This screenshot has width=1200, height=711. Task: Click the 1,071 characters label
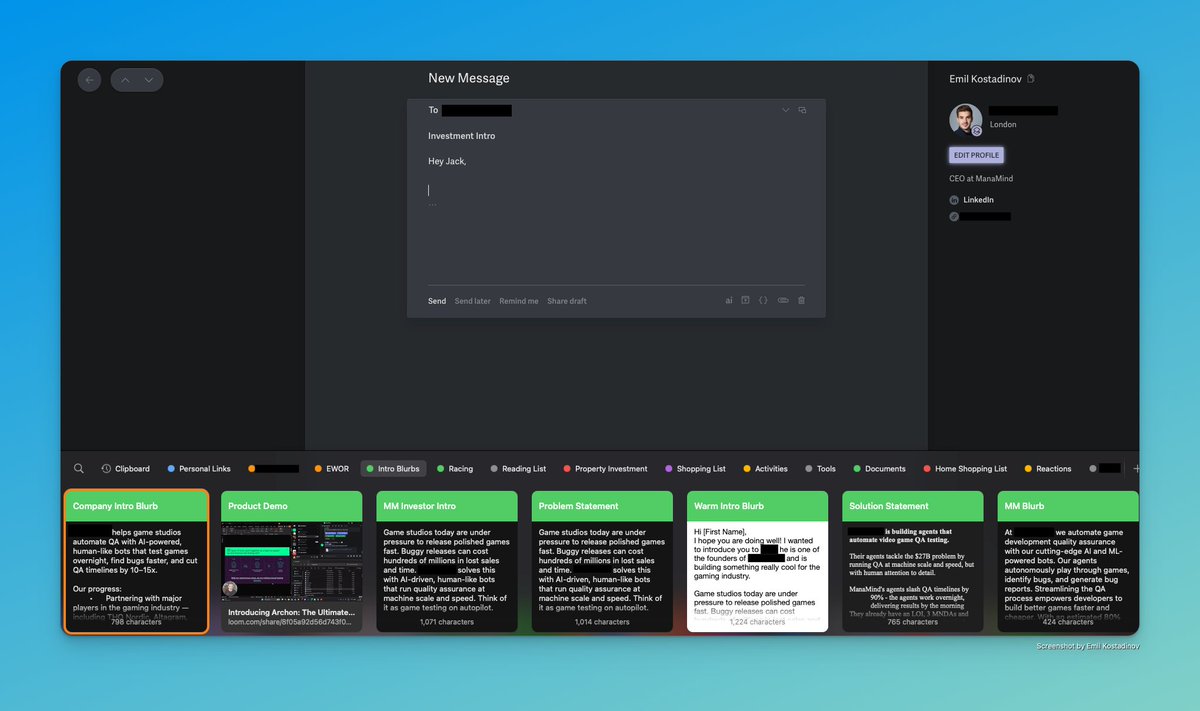pos(447,622)
